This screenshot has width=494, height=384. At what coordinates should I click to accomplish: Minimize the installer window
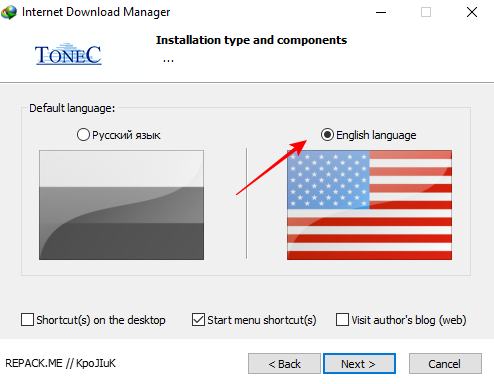click(381, 12)
